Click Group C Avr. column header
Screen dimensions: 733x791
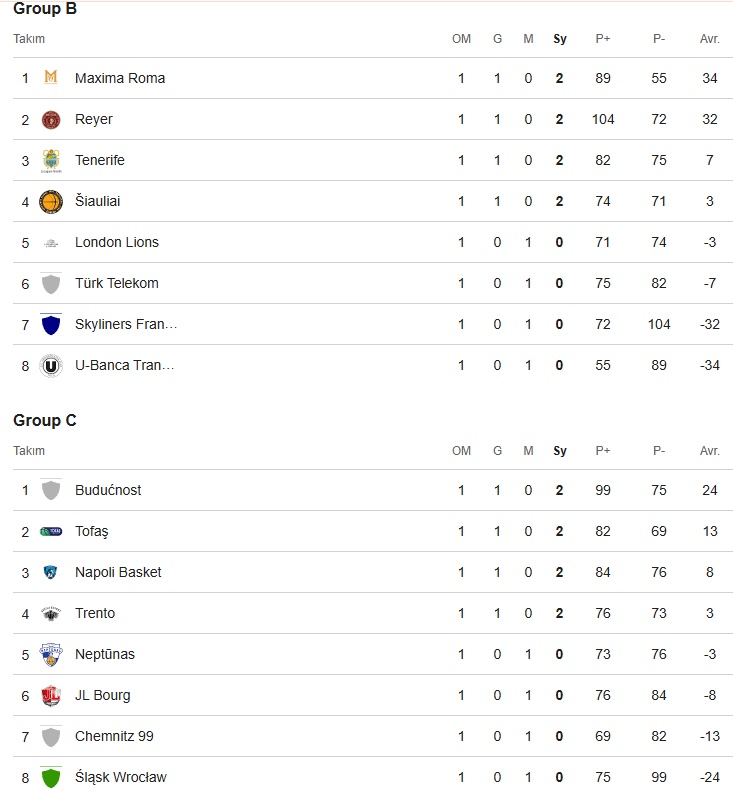pyautogui.click(x=709, y=450)
